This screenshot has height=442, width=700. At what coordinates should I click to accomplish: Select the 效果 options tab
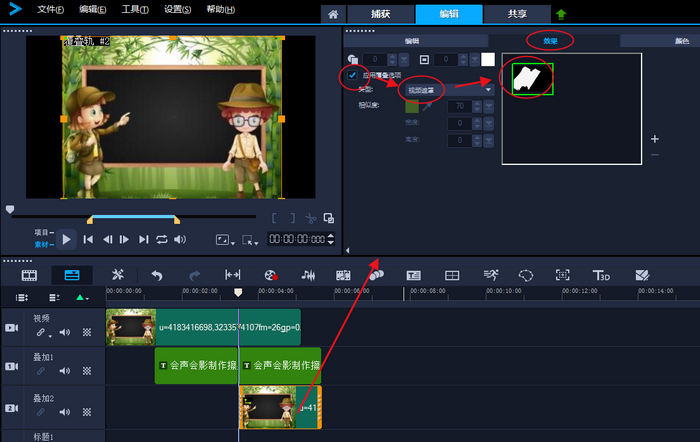pyautogui.click(x=550, y=41)
